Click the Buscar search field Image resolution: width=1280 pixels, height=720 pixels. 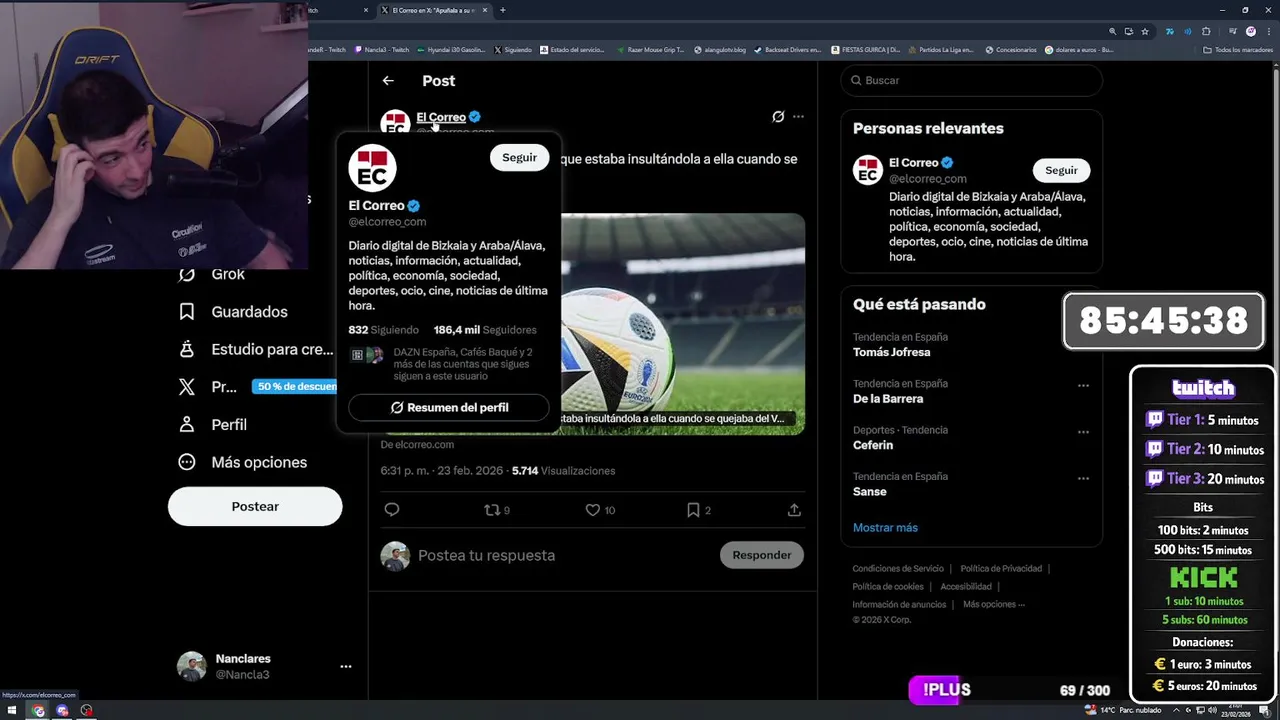[971, 80]
